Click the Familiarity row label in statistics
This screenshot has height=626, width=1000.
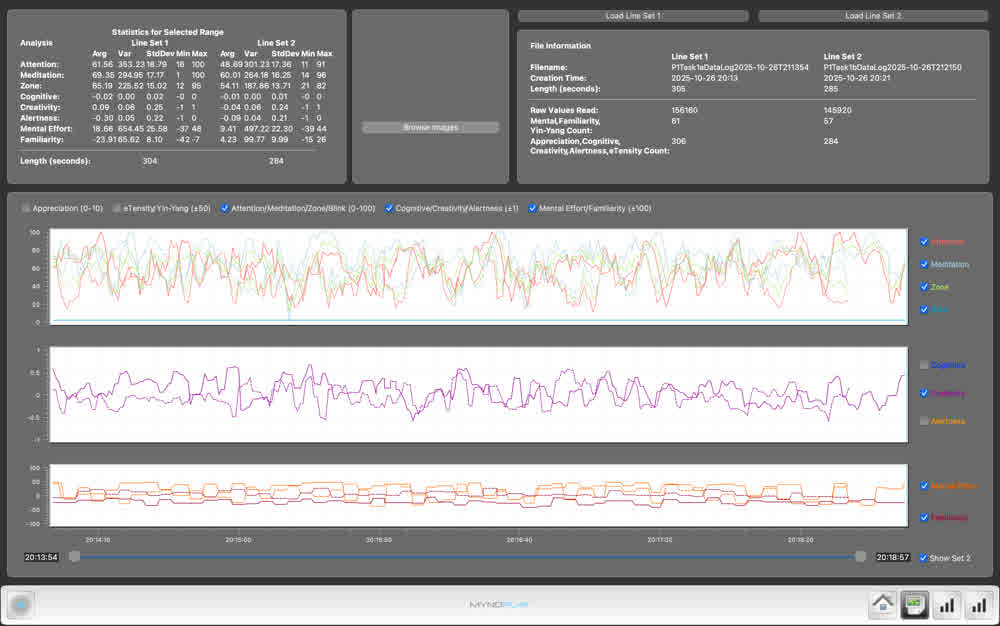pyautogui.click(x=41, y=140)
